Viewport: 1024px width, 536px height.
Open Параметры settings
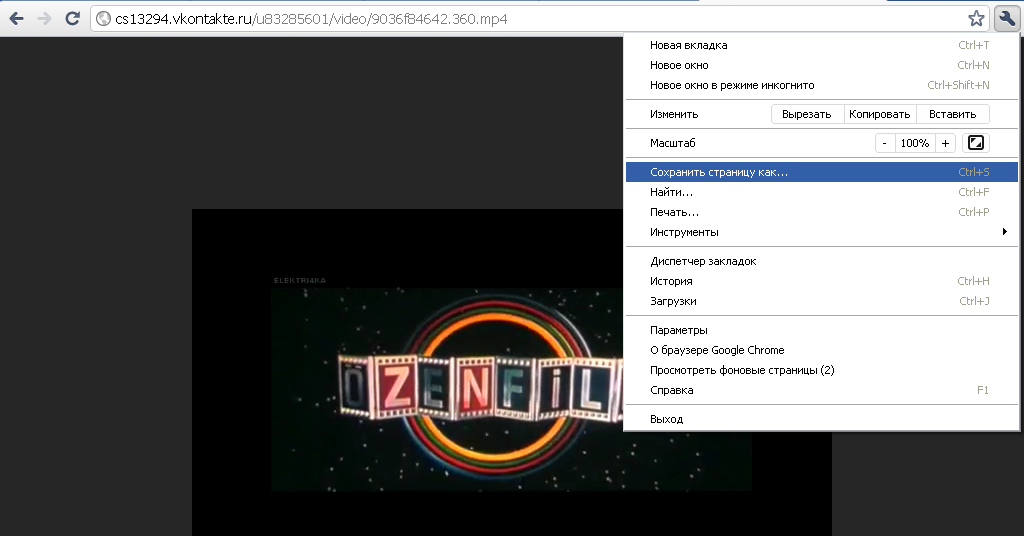click(x=822, y=330)
